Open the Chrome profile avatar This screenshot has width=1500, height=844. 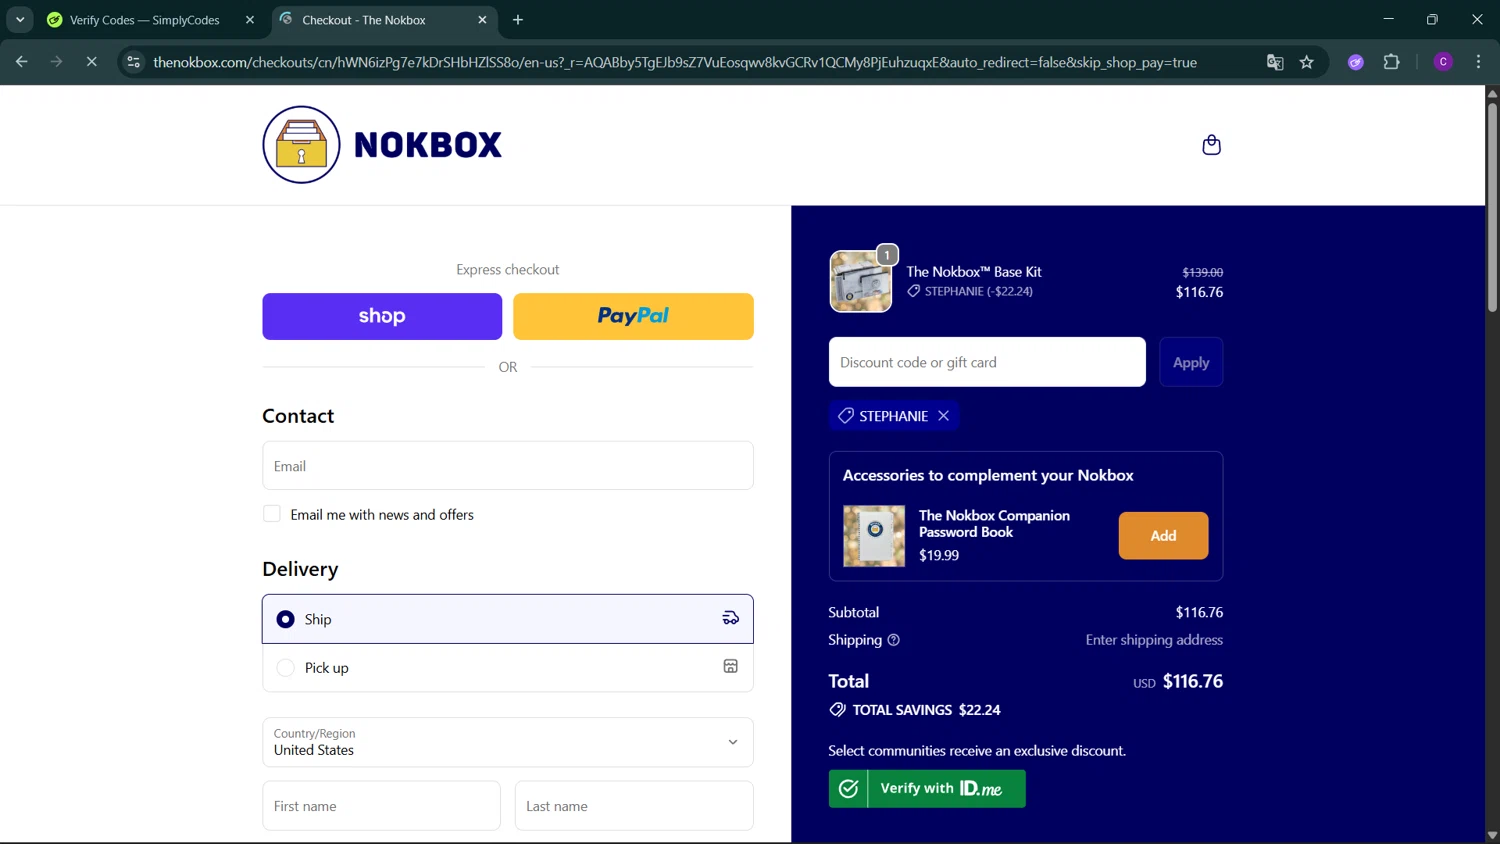[1443, 62]
